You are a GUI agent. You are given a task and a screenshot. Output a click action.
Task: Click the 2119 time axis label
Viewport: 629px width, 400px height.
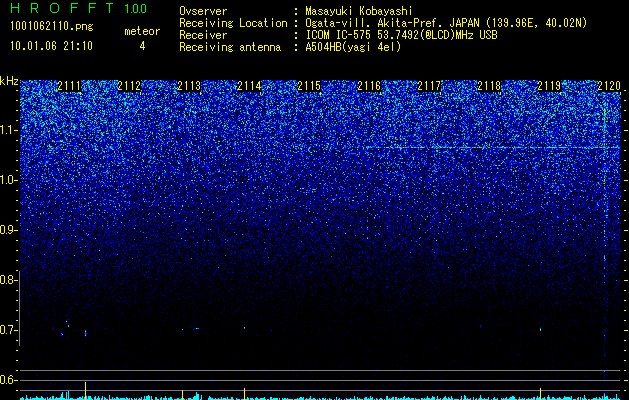(x=548, y=86)
